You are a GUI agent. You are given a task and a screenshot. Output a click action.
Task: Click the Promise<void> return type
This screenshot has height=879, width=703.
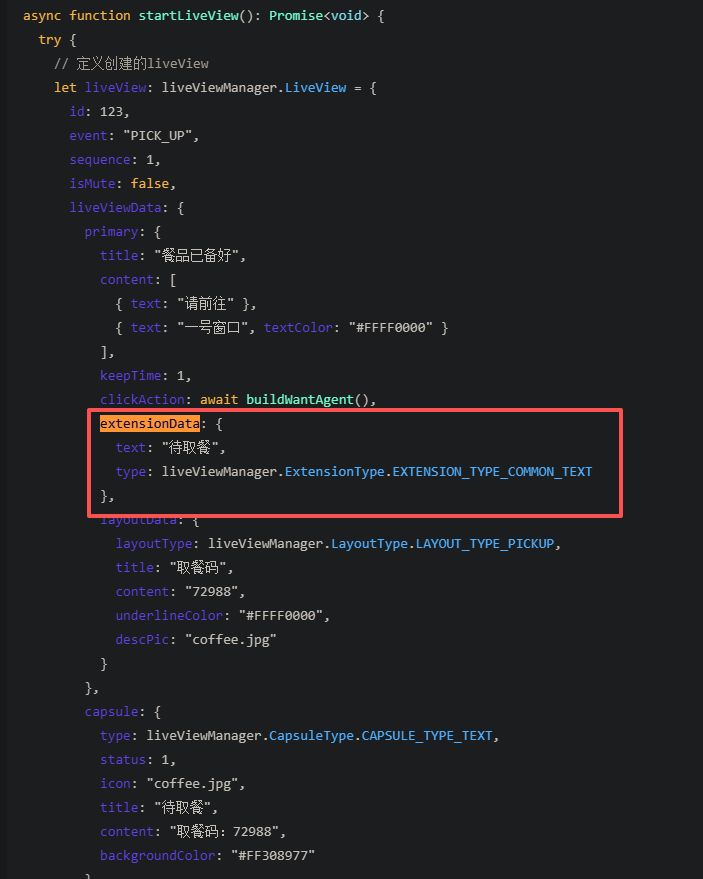pos(319,16)
